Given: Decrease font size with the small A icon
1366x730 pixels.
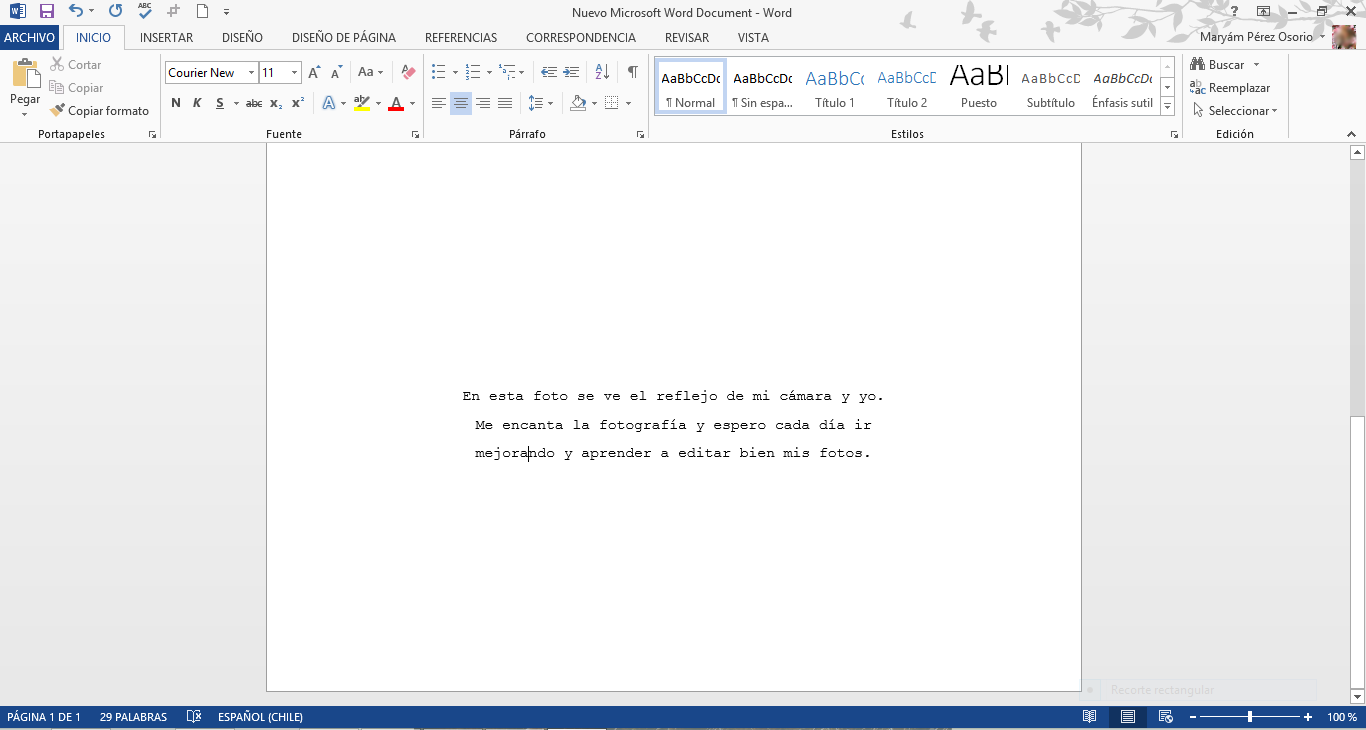Looking at the screenshot, I should coord(336,72).
